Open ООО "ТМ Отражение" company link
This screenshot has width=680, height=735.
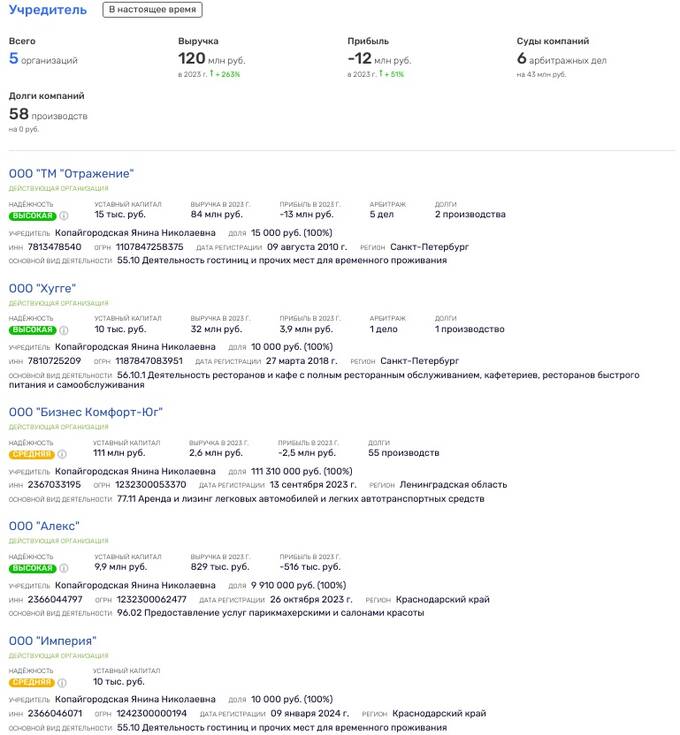point(71,174)
